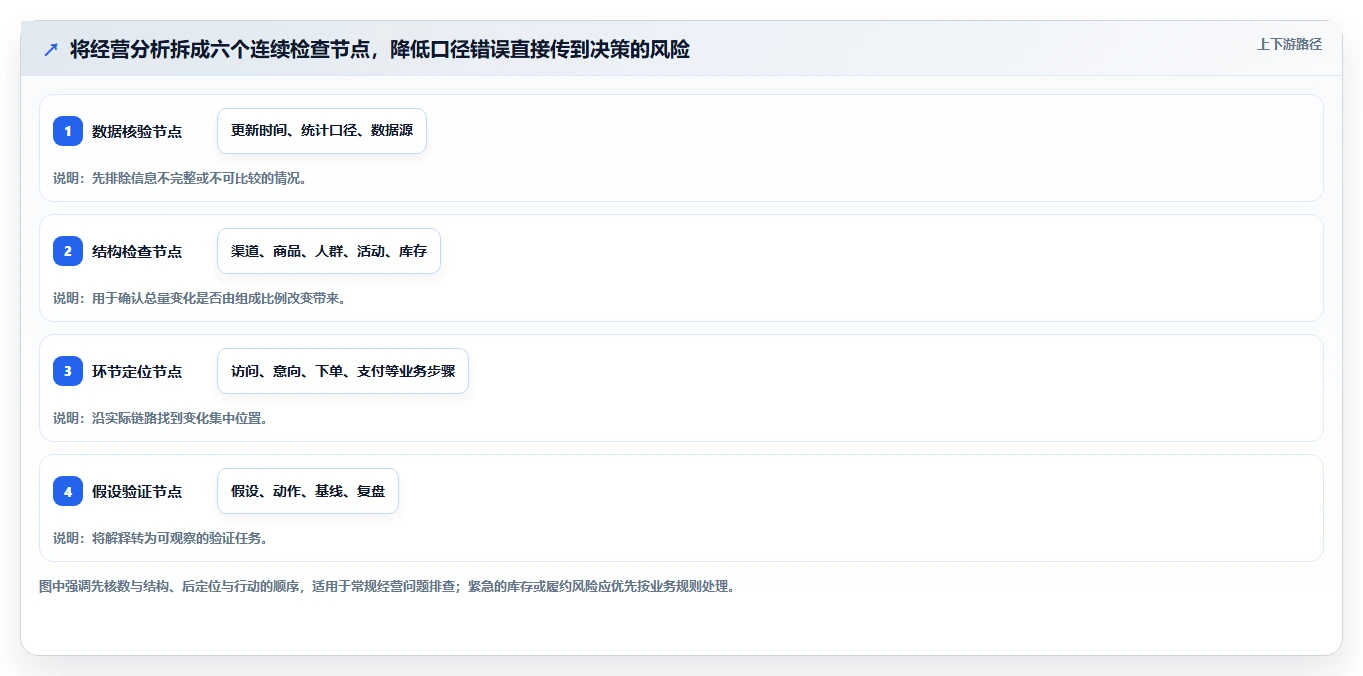Click the arrow icon beside the main title

click(50, 50)
